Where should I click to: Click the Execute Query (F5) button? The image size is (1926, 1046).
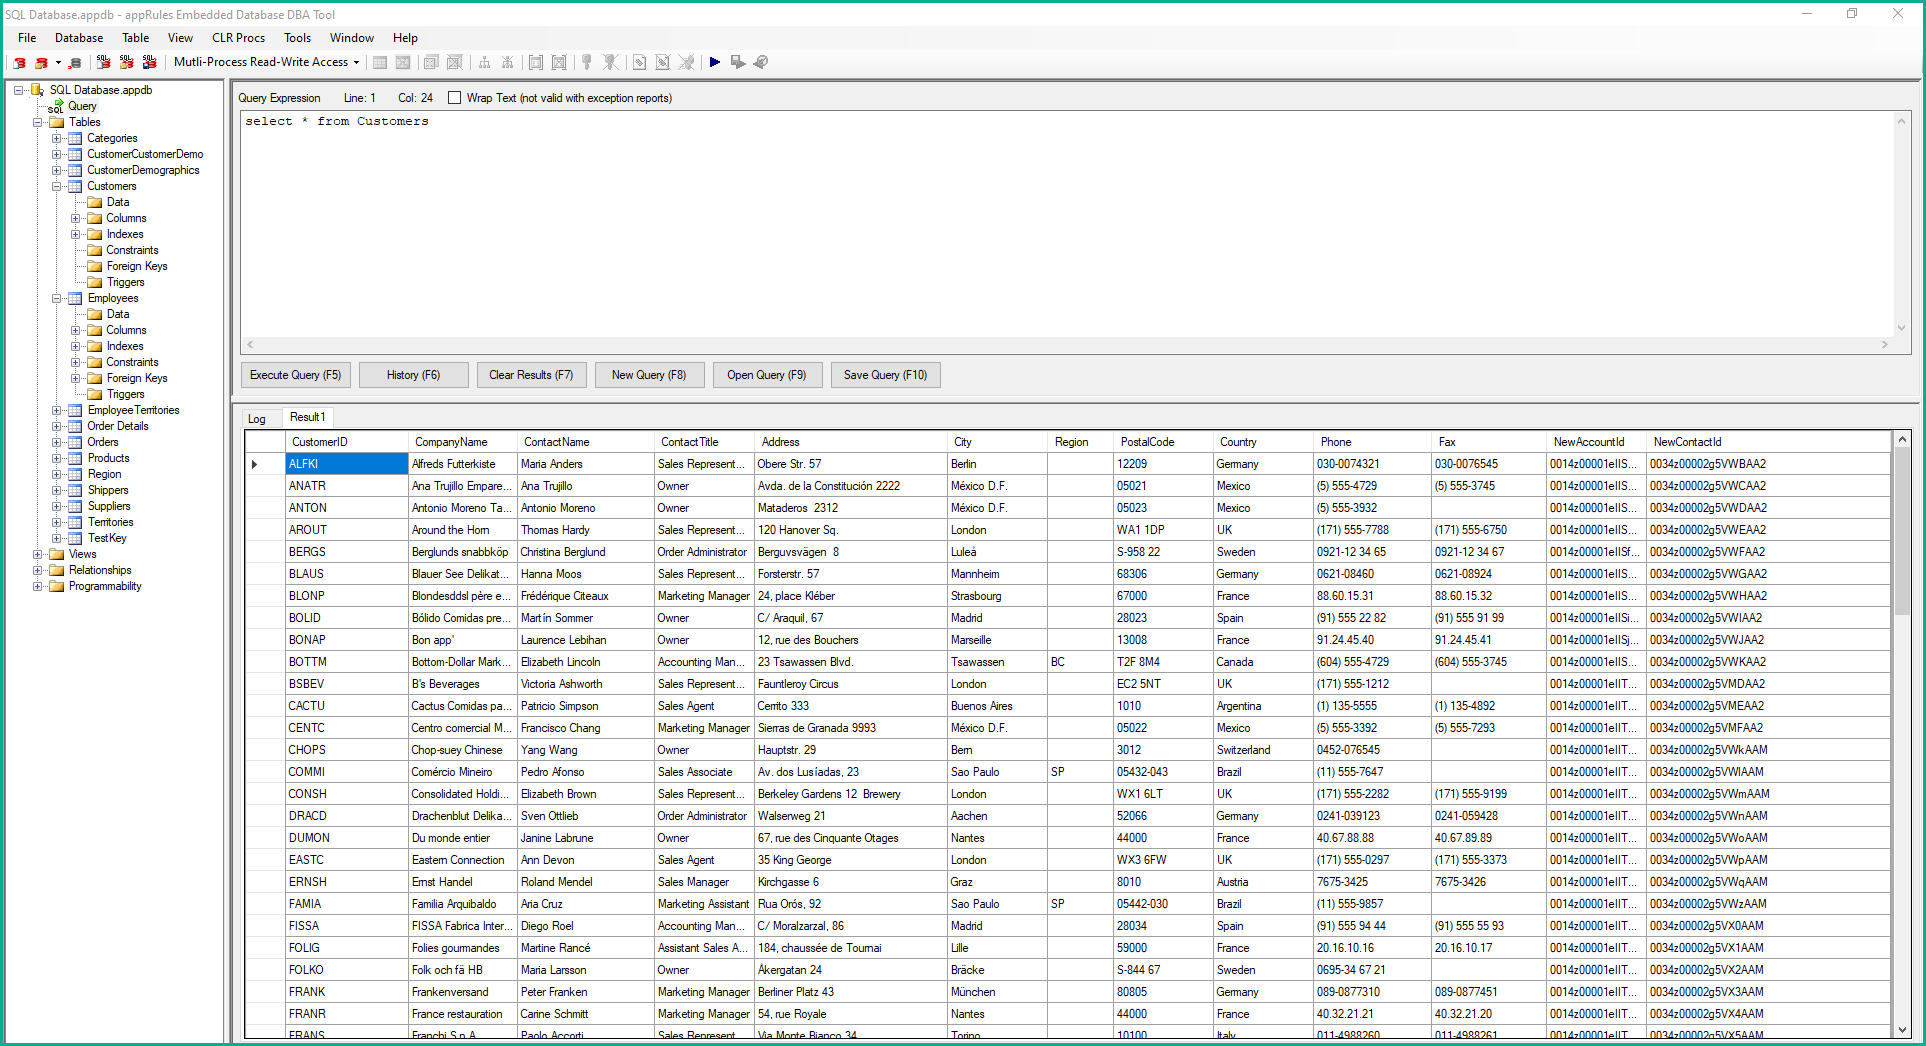click(x=295, y=375)
